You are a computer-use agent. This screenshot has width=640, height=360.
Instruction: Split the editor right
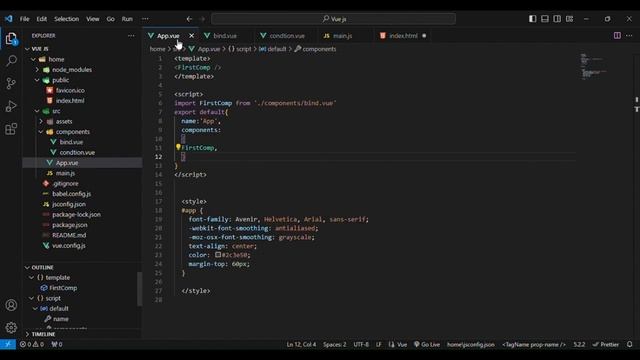tap(617, 36)
